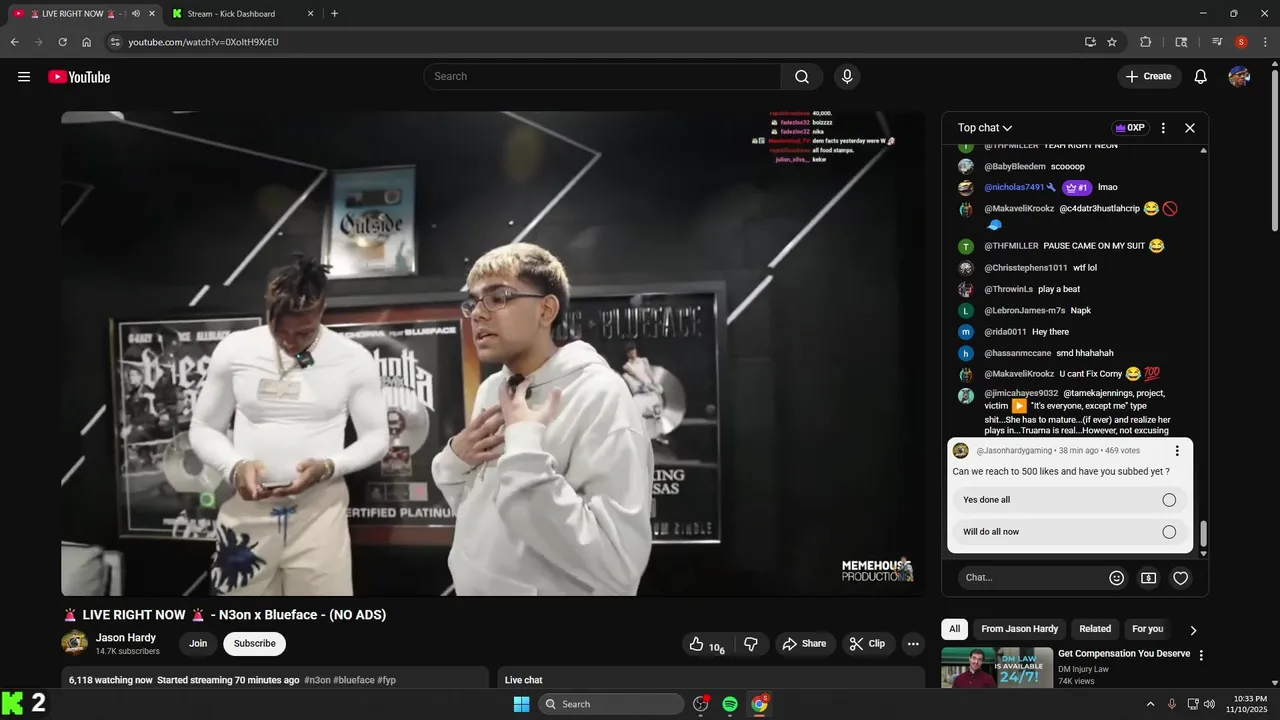Reload the current page
The height and width of the screenshot is (720, 1280).
tap(62, 42)
